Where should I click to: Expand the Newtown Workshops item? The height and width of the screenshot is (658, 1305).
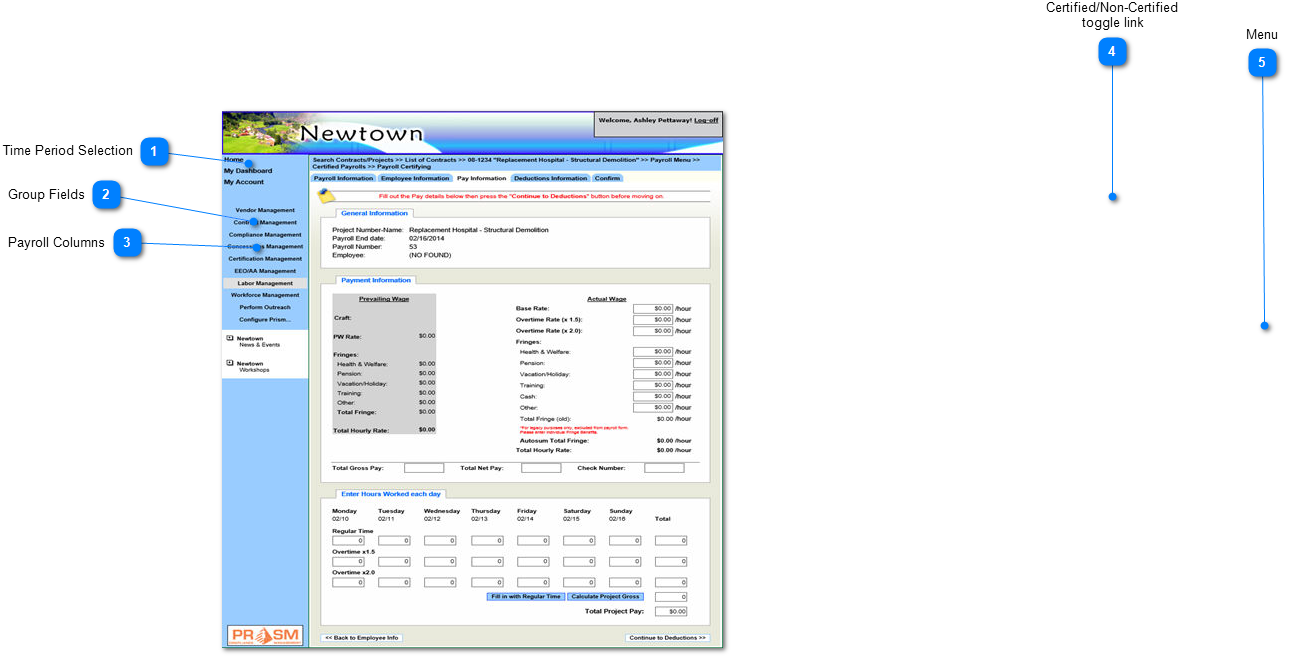[230, 363]
